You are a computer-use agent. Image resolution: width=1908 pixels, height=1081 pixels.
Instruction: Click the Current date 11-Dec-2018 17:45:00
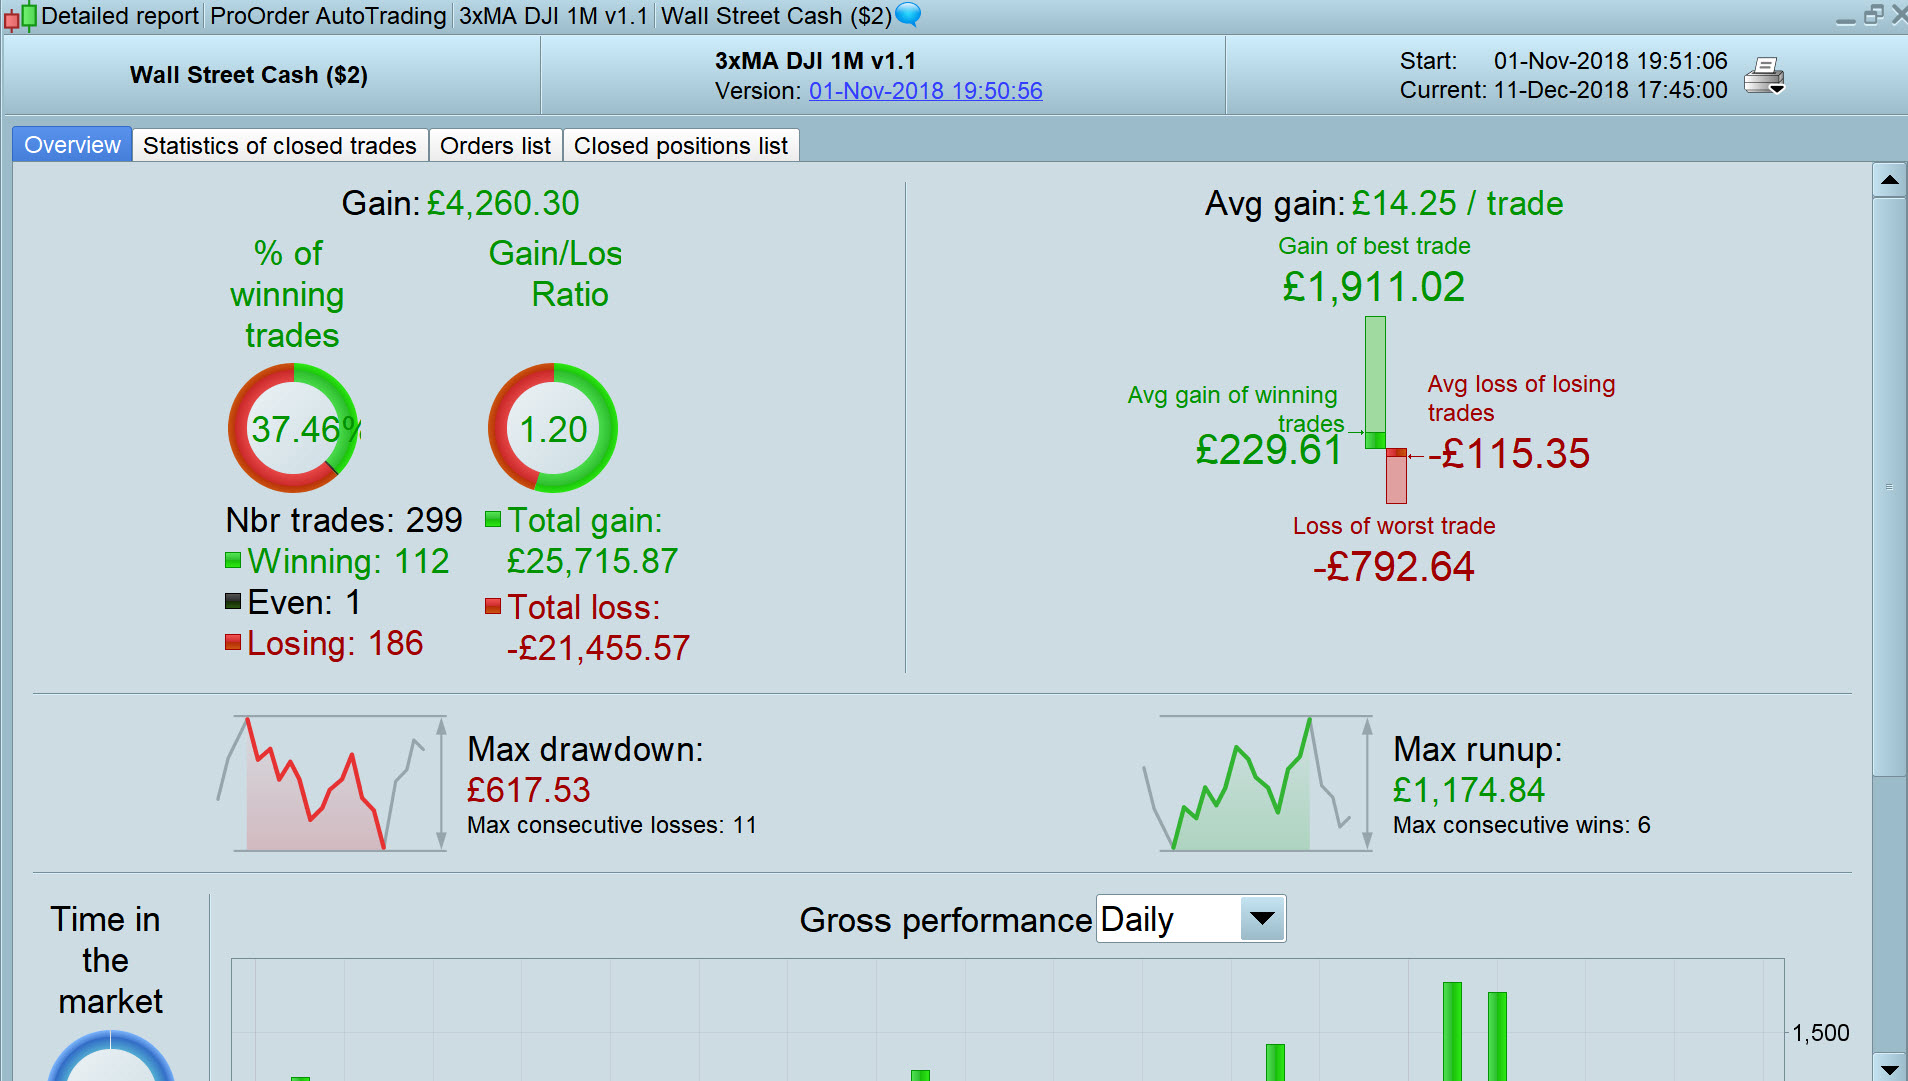1611,90
